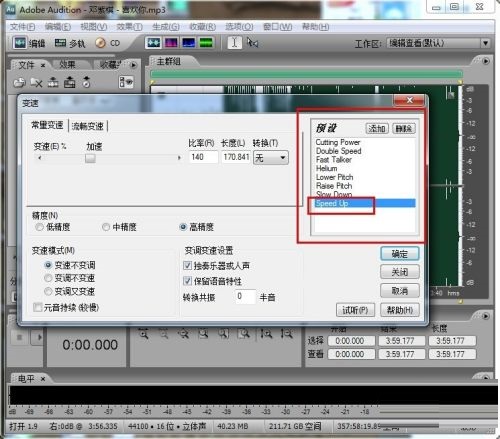Select the Double Speed preset
The height and width of the screenshot is (439, 500).
(339, 151)
